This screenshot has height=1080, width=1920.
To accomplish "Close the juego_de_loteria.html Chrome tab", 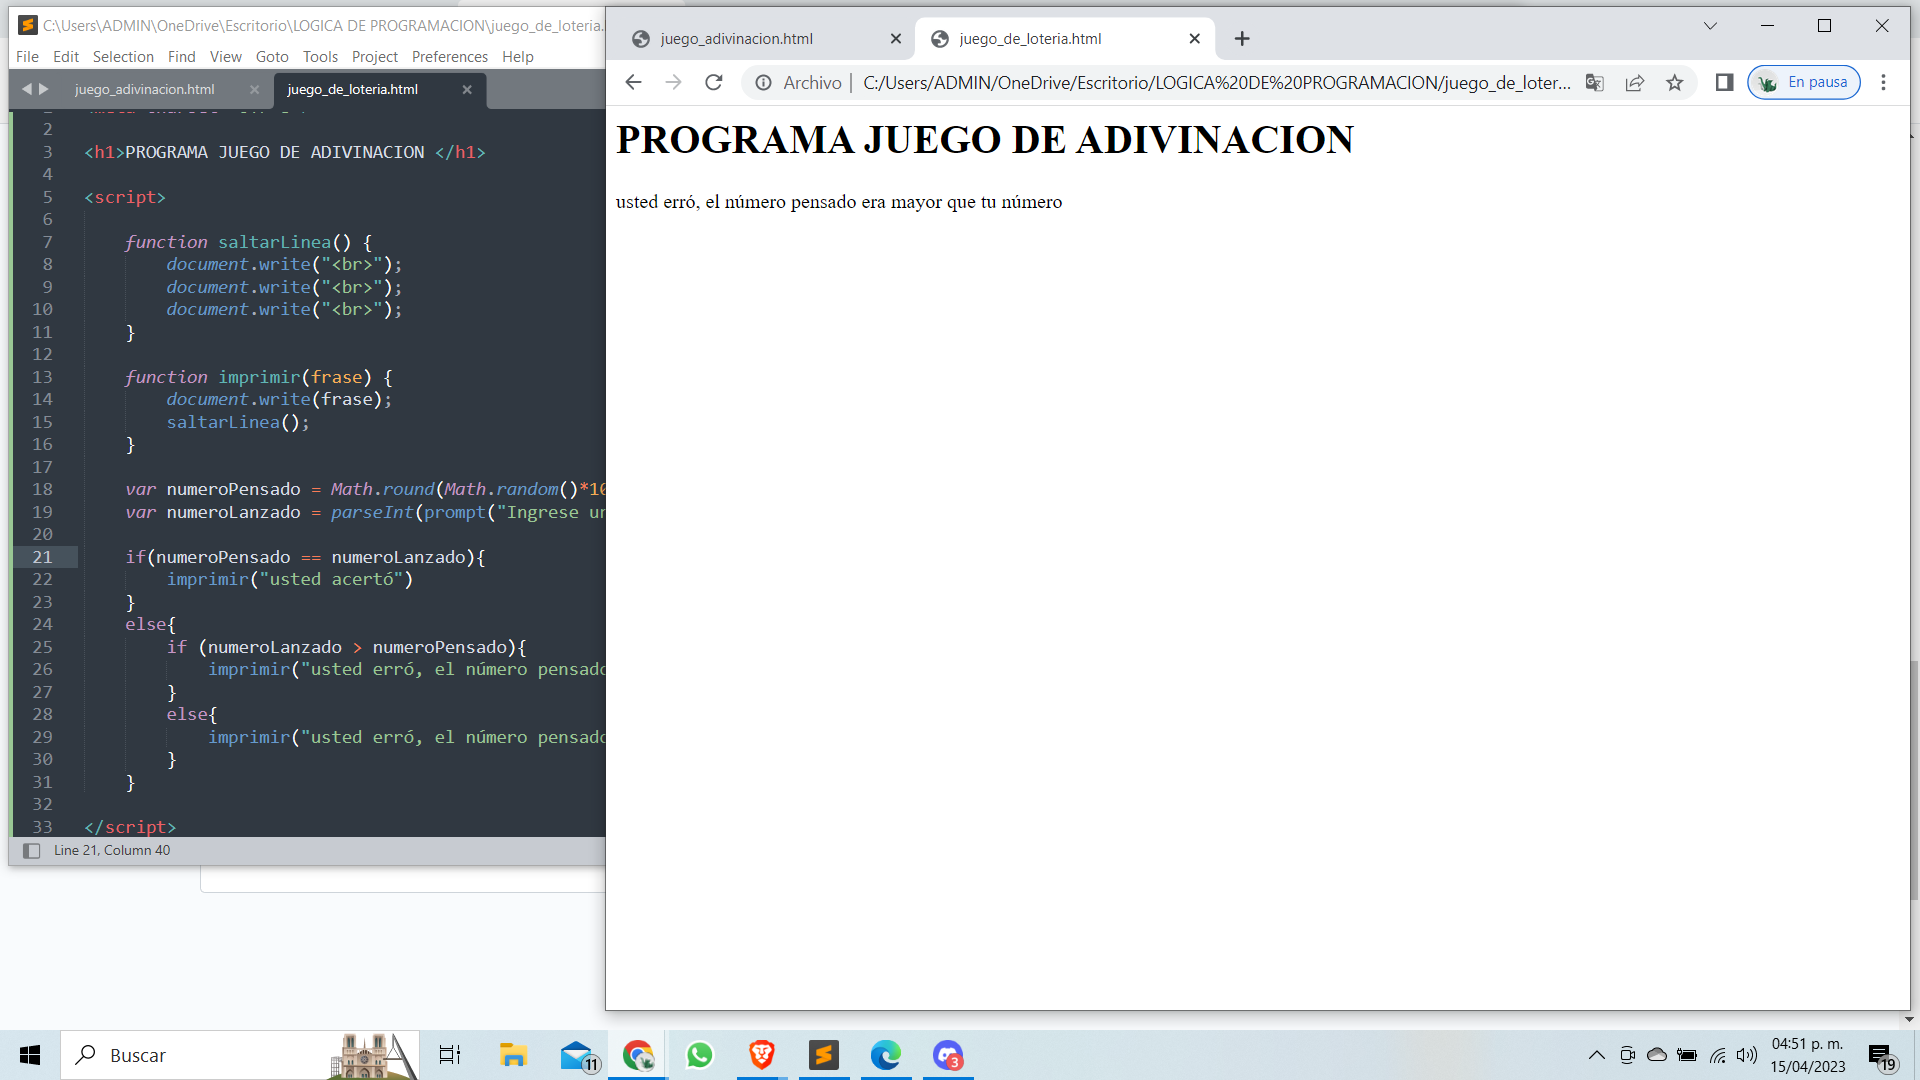I will coord(1194,38).
